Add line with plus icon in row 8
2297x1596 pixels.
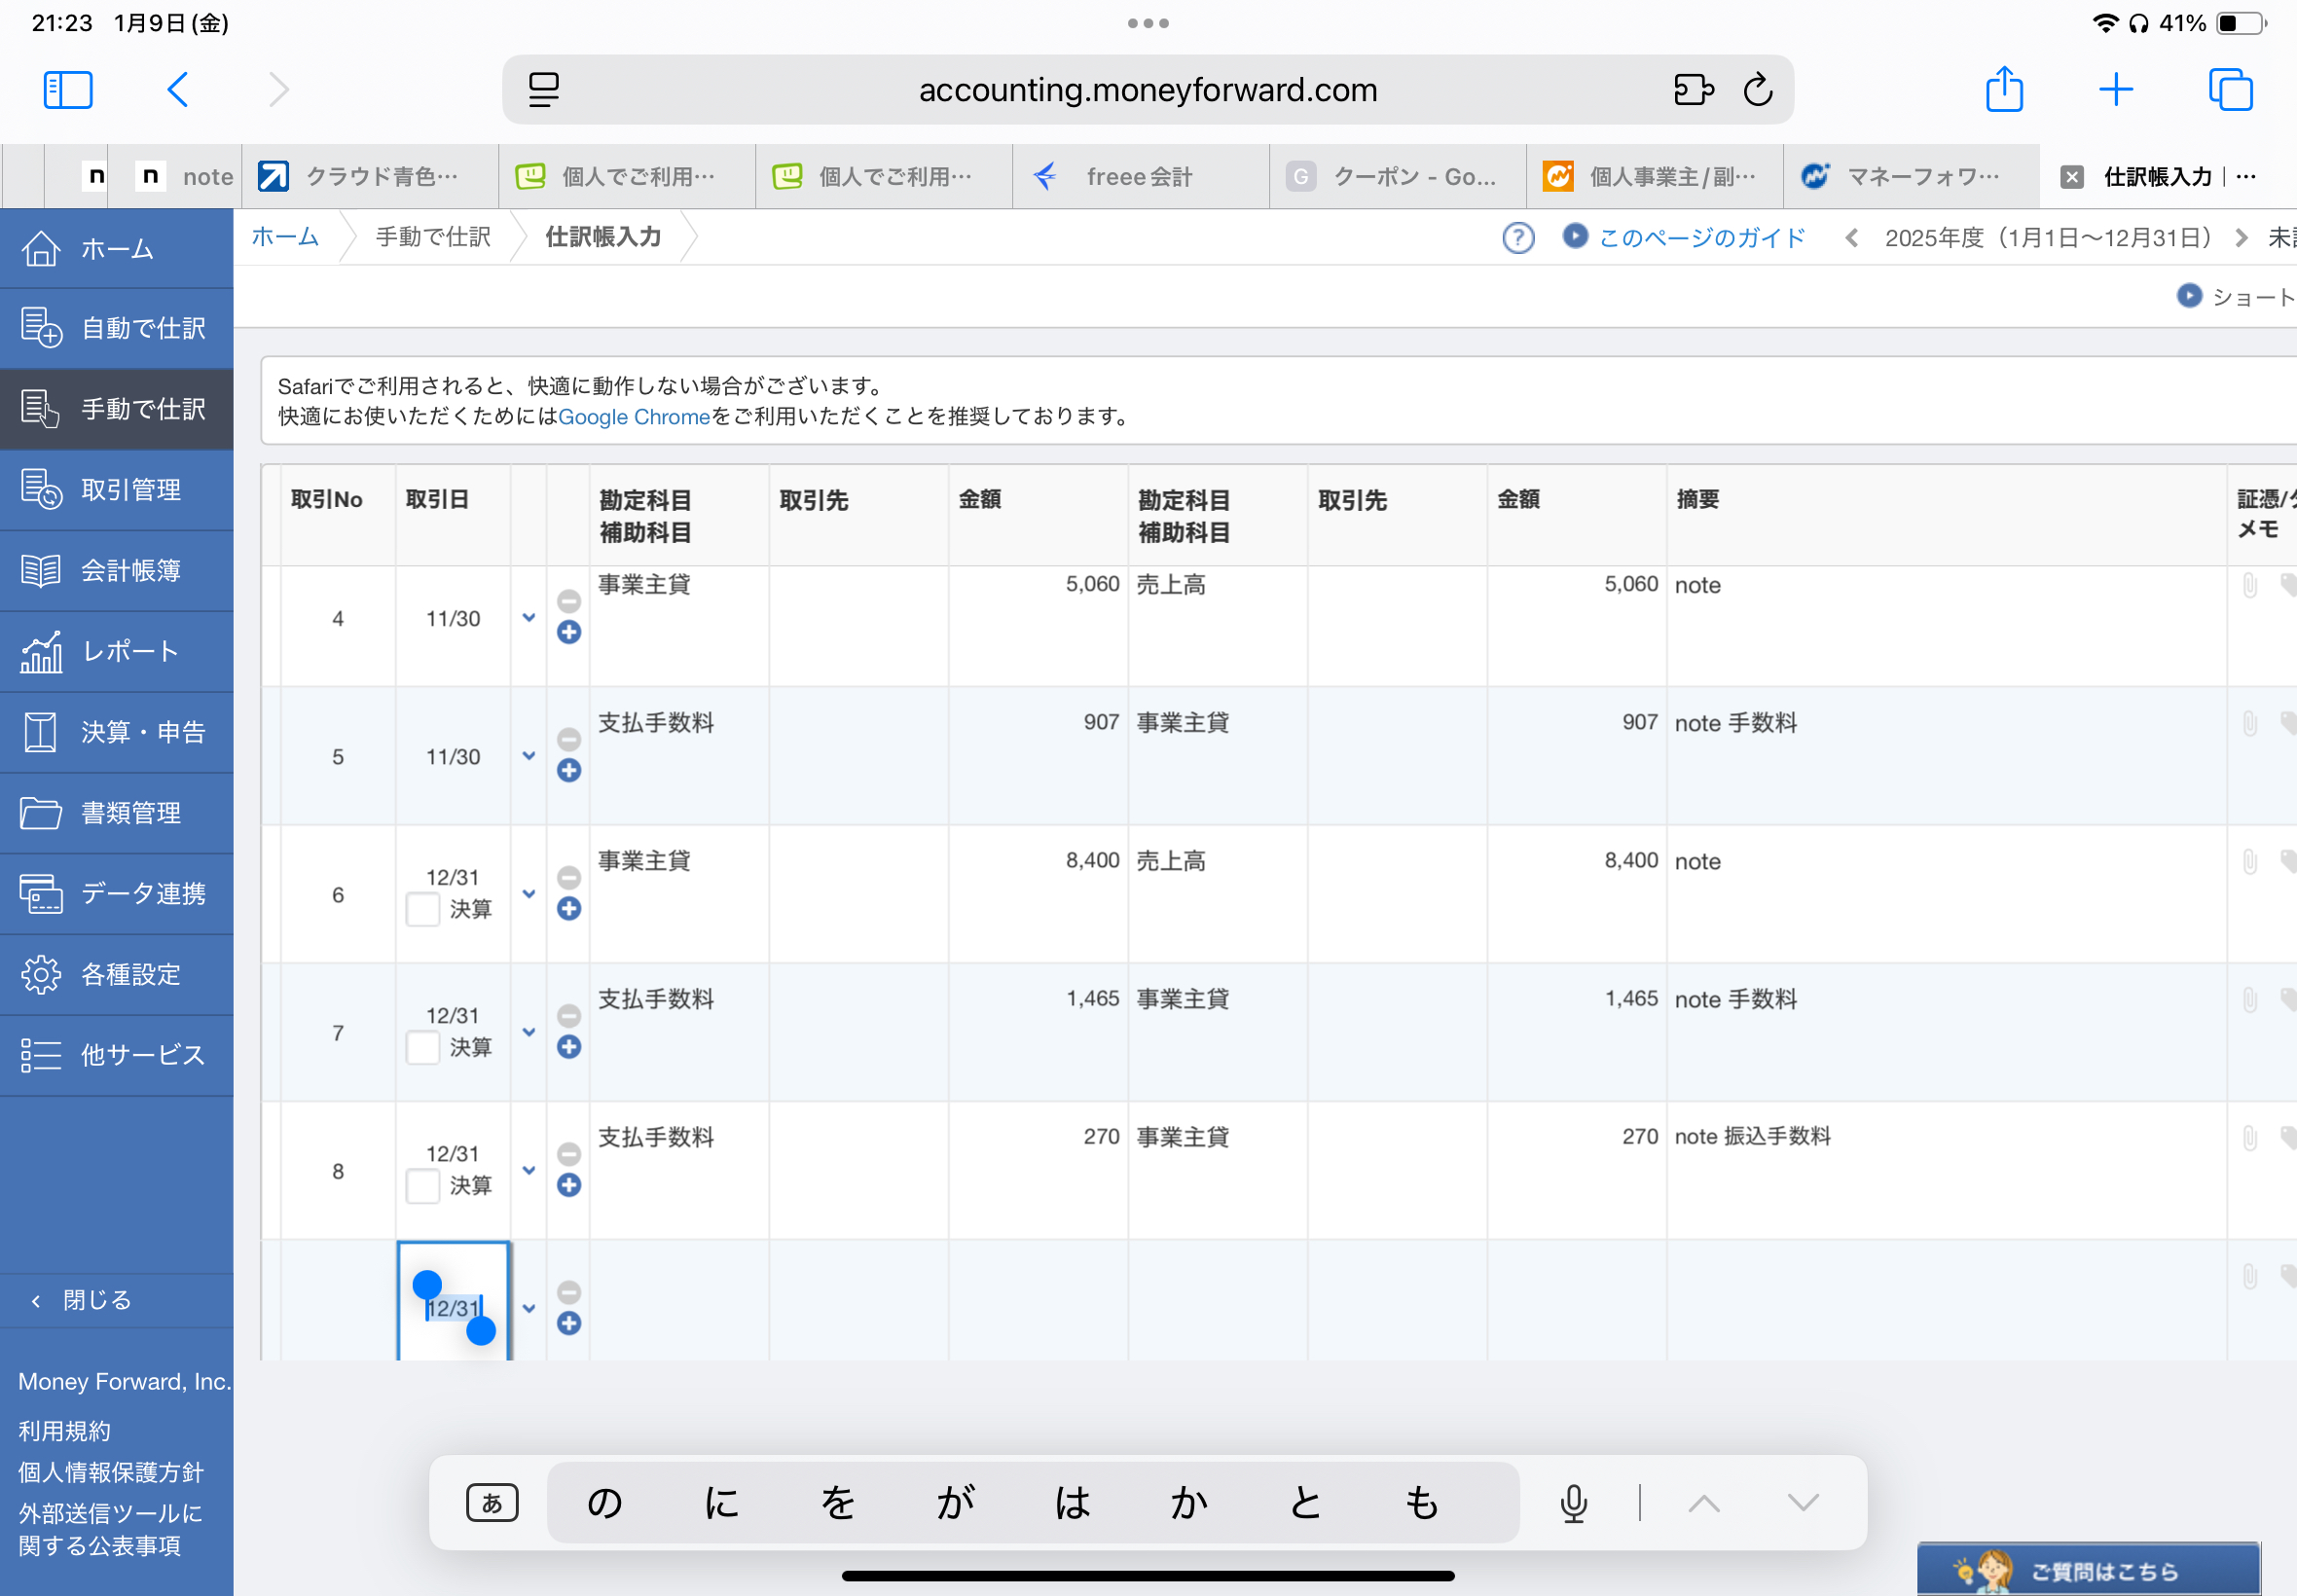[x=569, y=1185]
